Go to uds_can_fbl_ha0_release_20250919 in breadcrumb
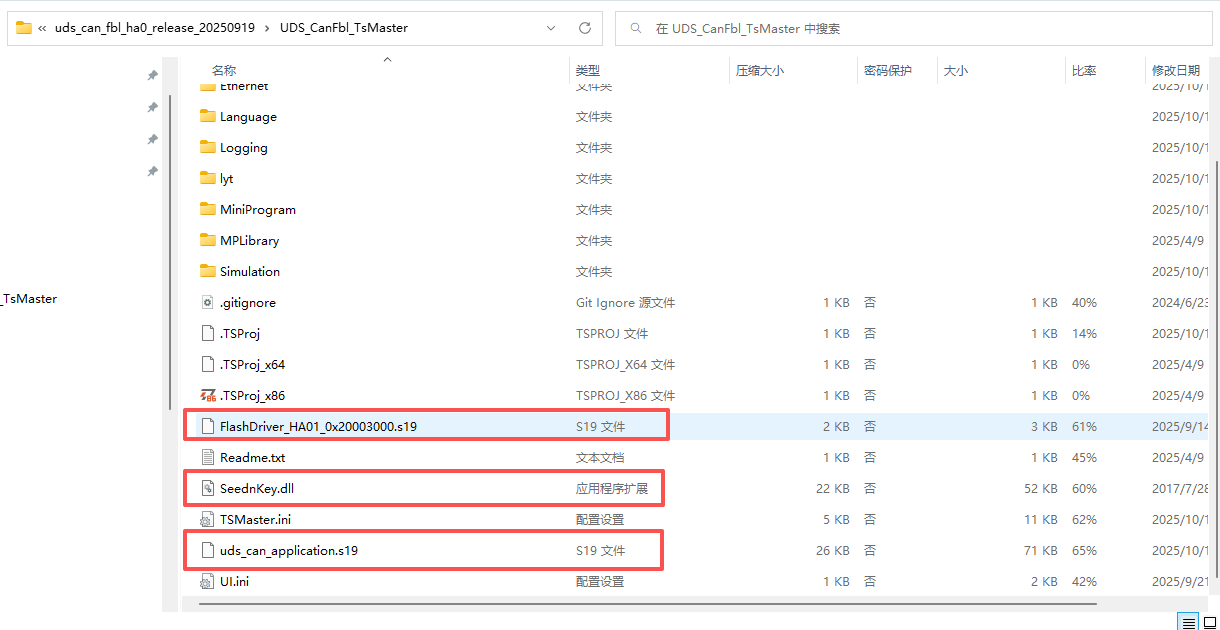The width and height of the screenshot is (1220, 630). click(154, 28)
